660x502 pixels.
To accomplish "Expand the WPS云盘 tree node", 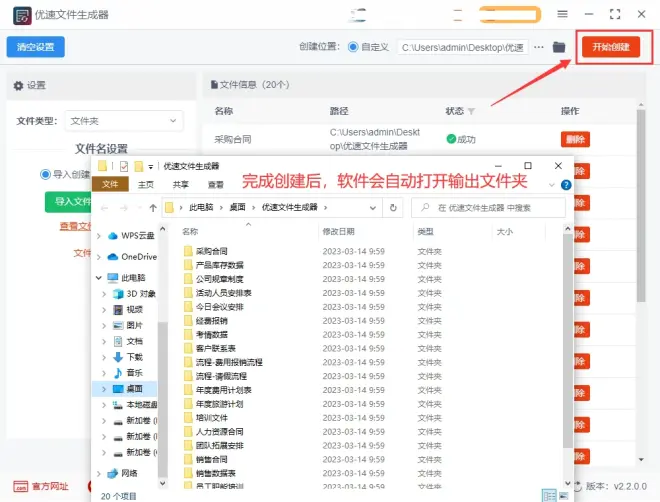I will [98, 236].
